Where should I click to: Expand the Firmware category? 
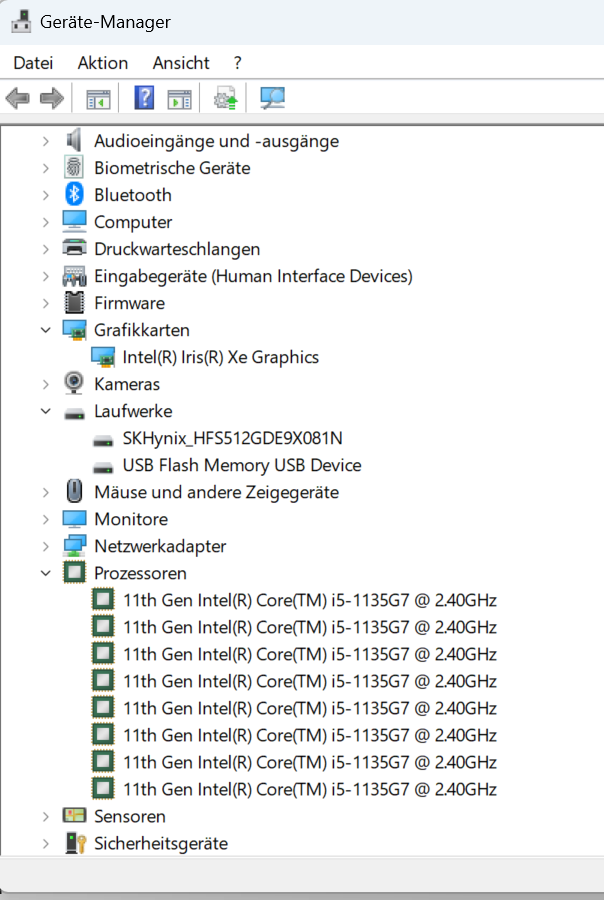[46, 303]
